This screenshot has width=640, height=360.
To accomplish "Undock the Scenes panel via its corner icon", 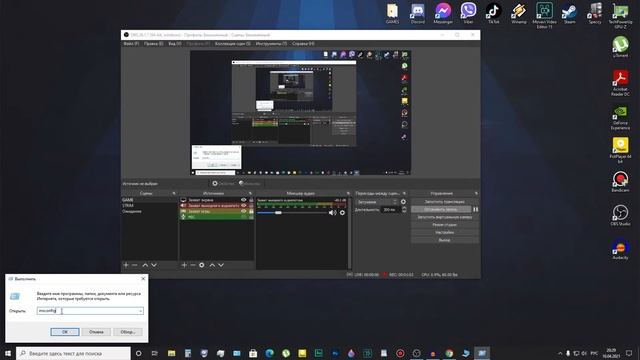I will point(174,193).
